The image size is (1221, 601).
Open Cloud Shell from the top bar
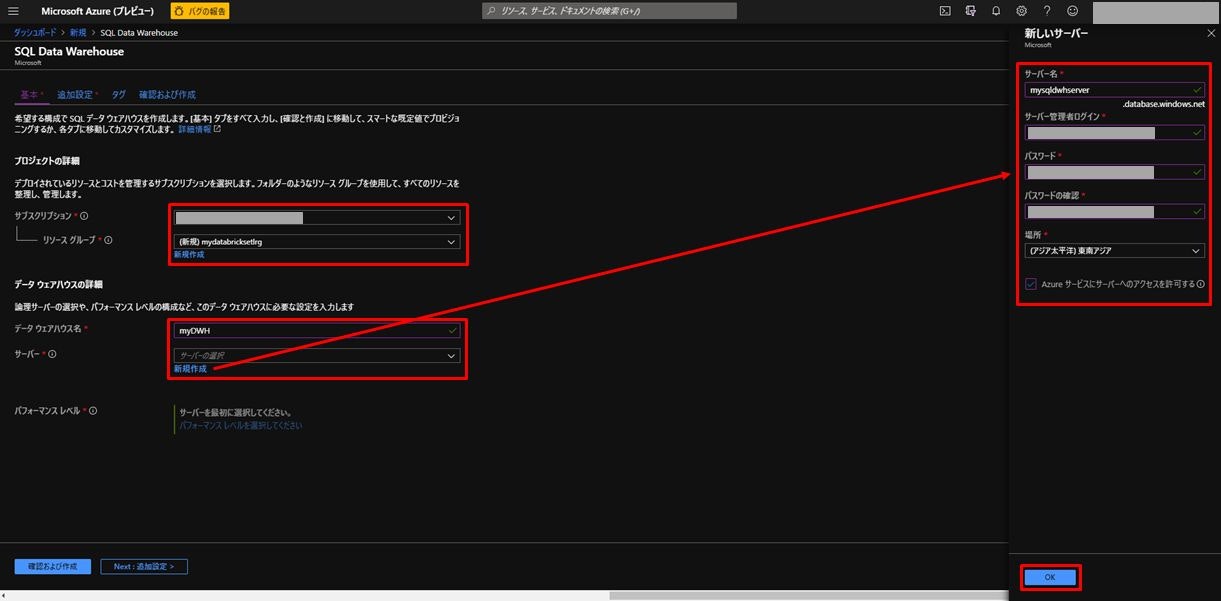(945, 11)
